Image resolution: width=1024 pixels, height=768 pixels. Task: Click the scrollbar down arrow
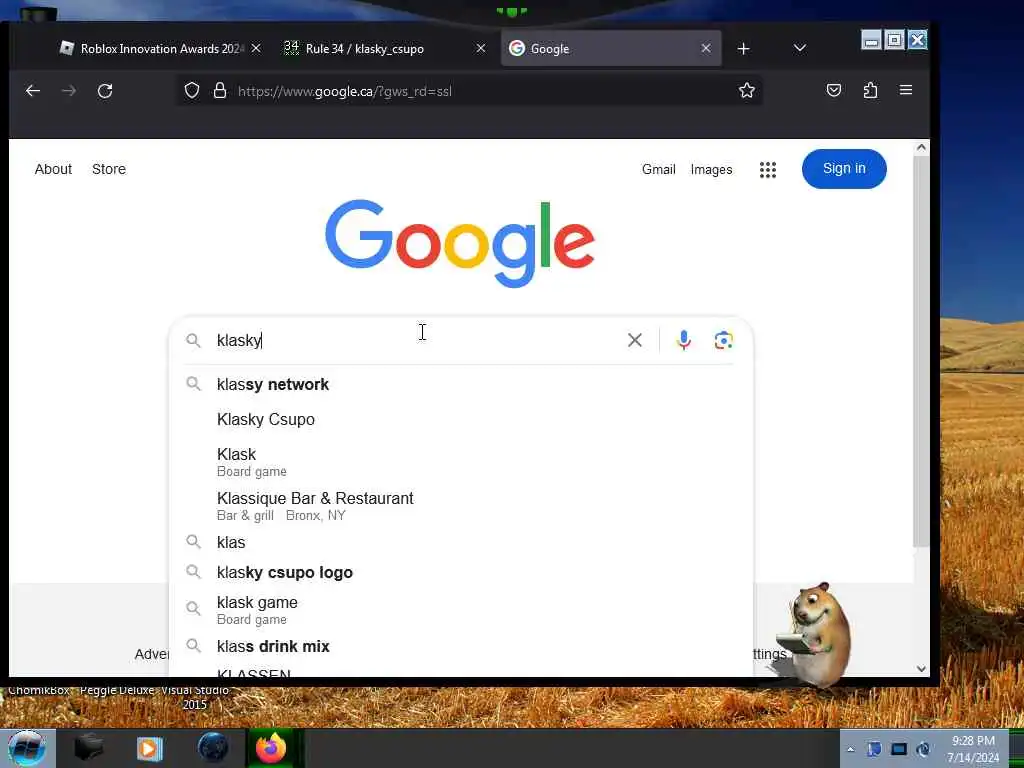pos(921,668)
